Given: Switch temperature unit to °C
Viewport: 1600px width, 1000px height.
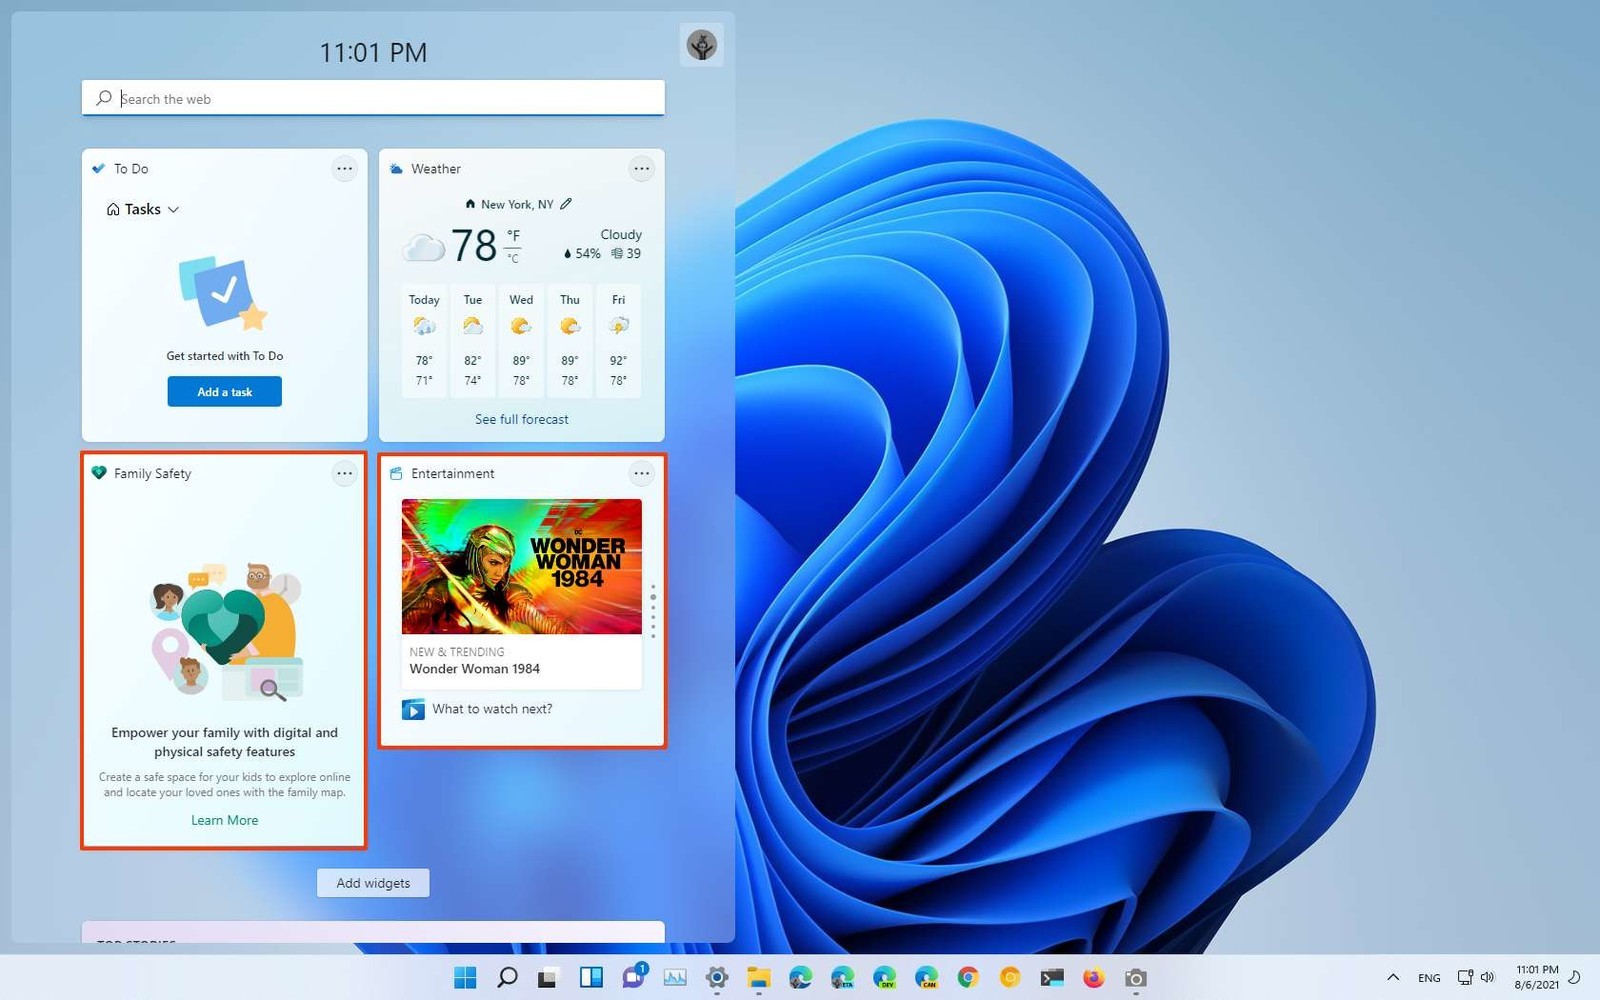Looking at the screenshot, I should tap(513, 258).
